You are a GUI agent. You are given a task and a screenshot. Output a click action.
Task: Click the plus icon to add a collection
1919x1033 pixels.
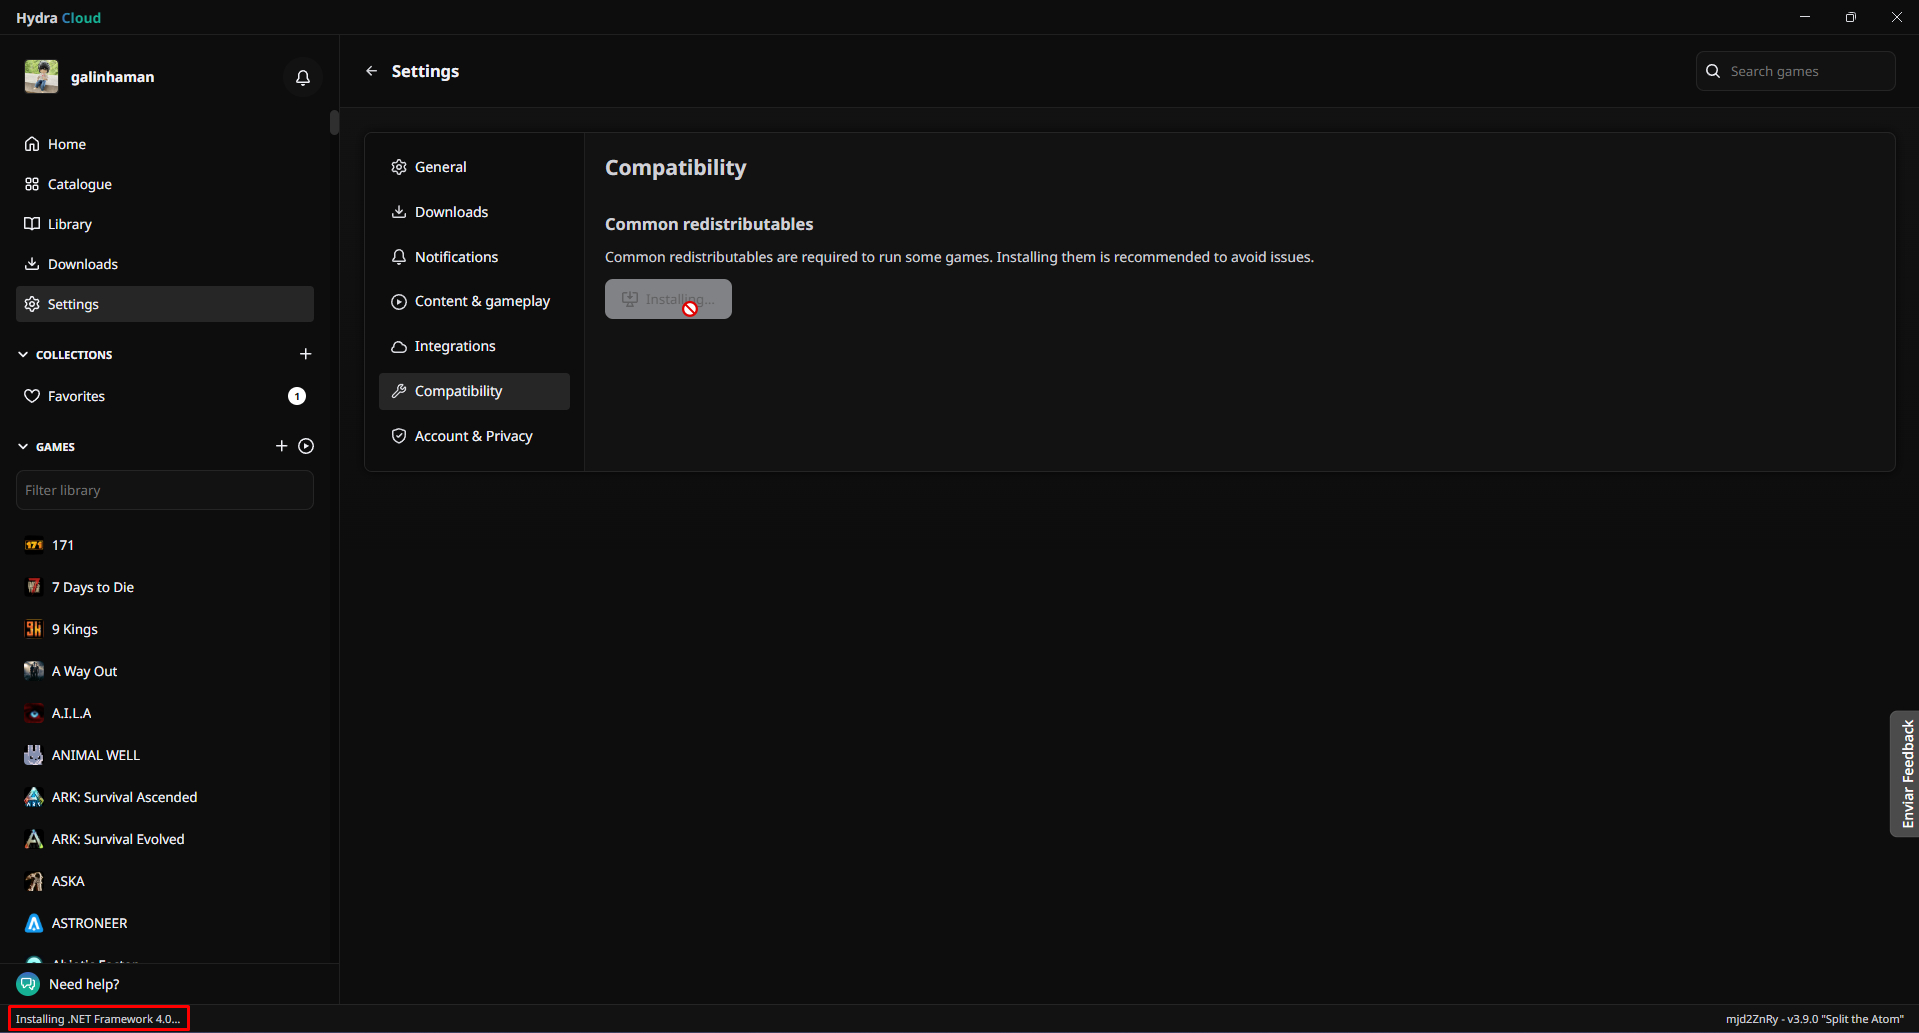tap(306, 354)
